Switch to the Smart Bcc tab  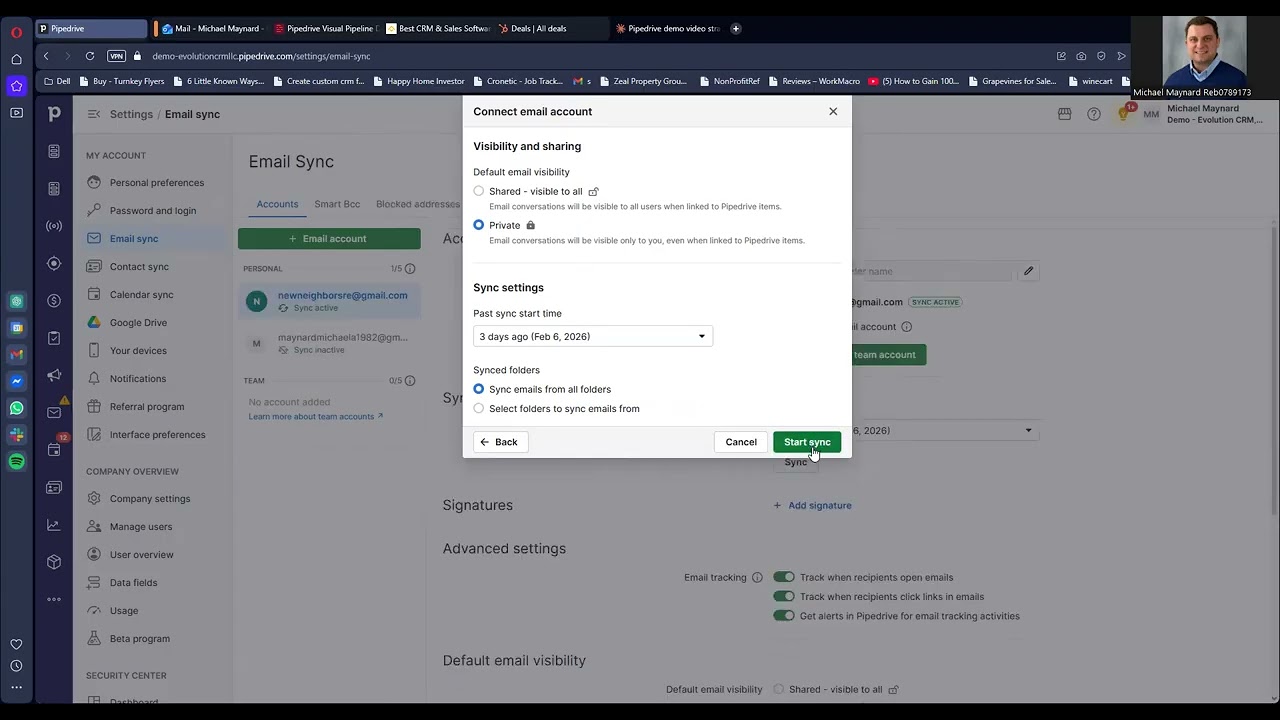click(x=337, y=204)
